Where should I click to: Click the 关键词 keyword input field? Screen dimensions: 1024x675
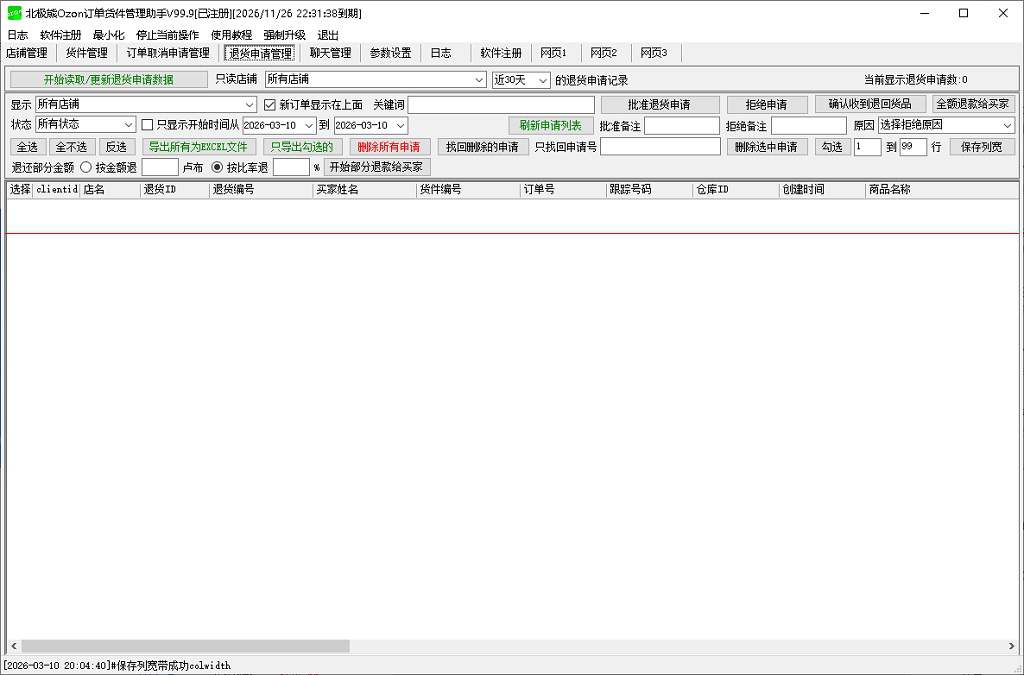point(500,105)
